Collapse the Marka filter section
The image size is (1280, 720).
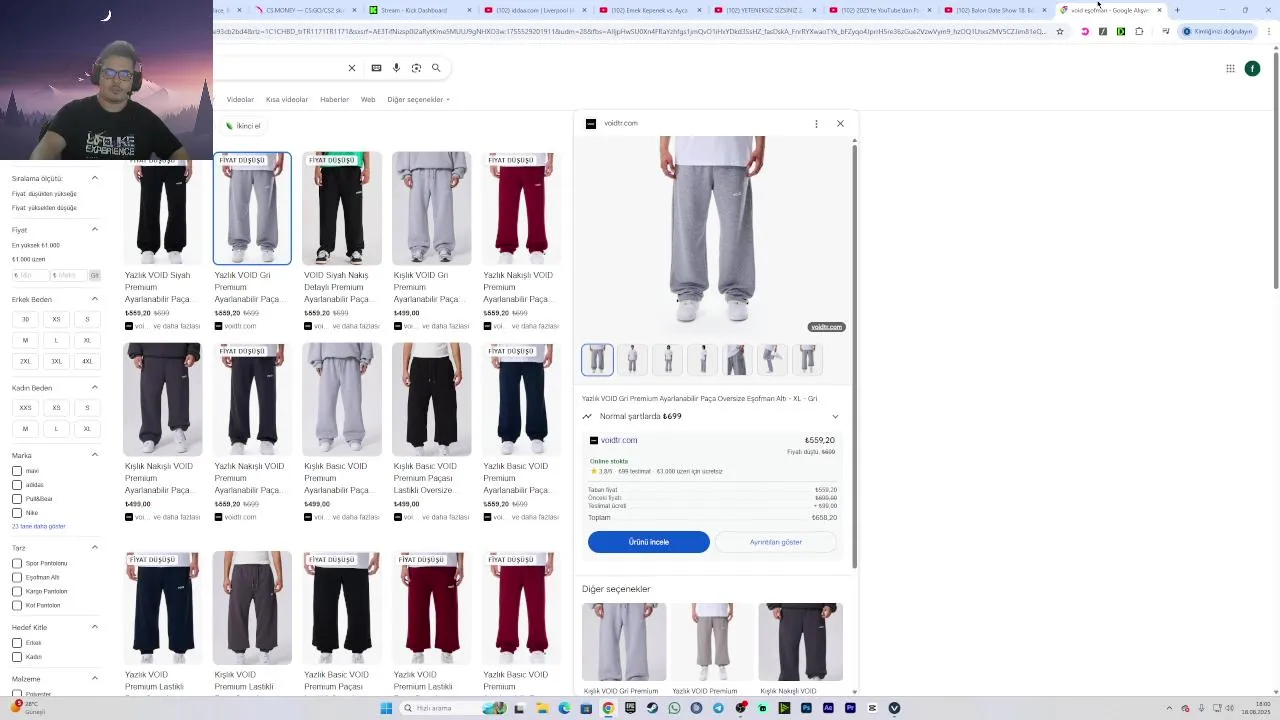95,455
